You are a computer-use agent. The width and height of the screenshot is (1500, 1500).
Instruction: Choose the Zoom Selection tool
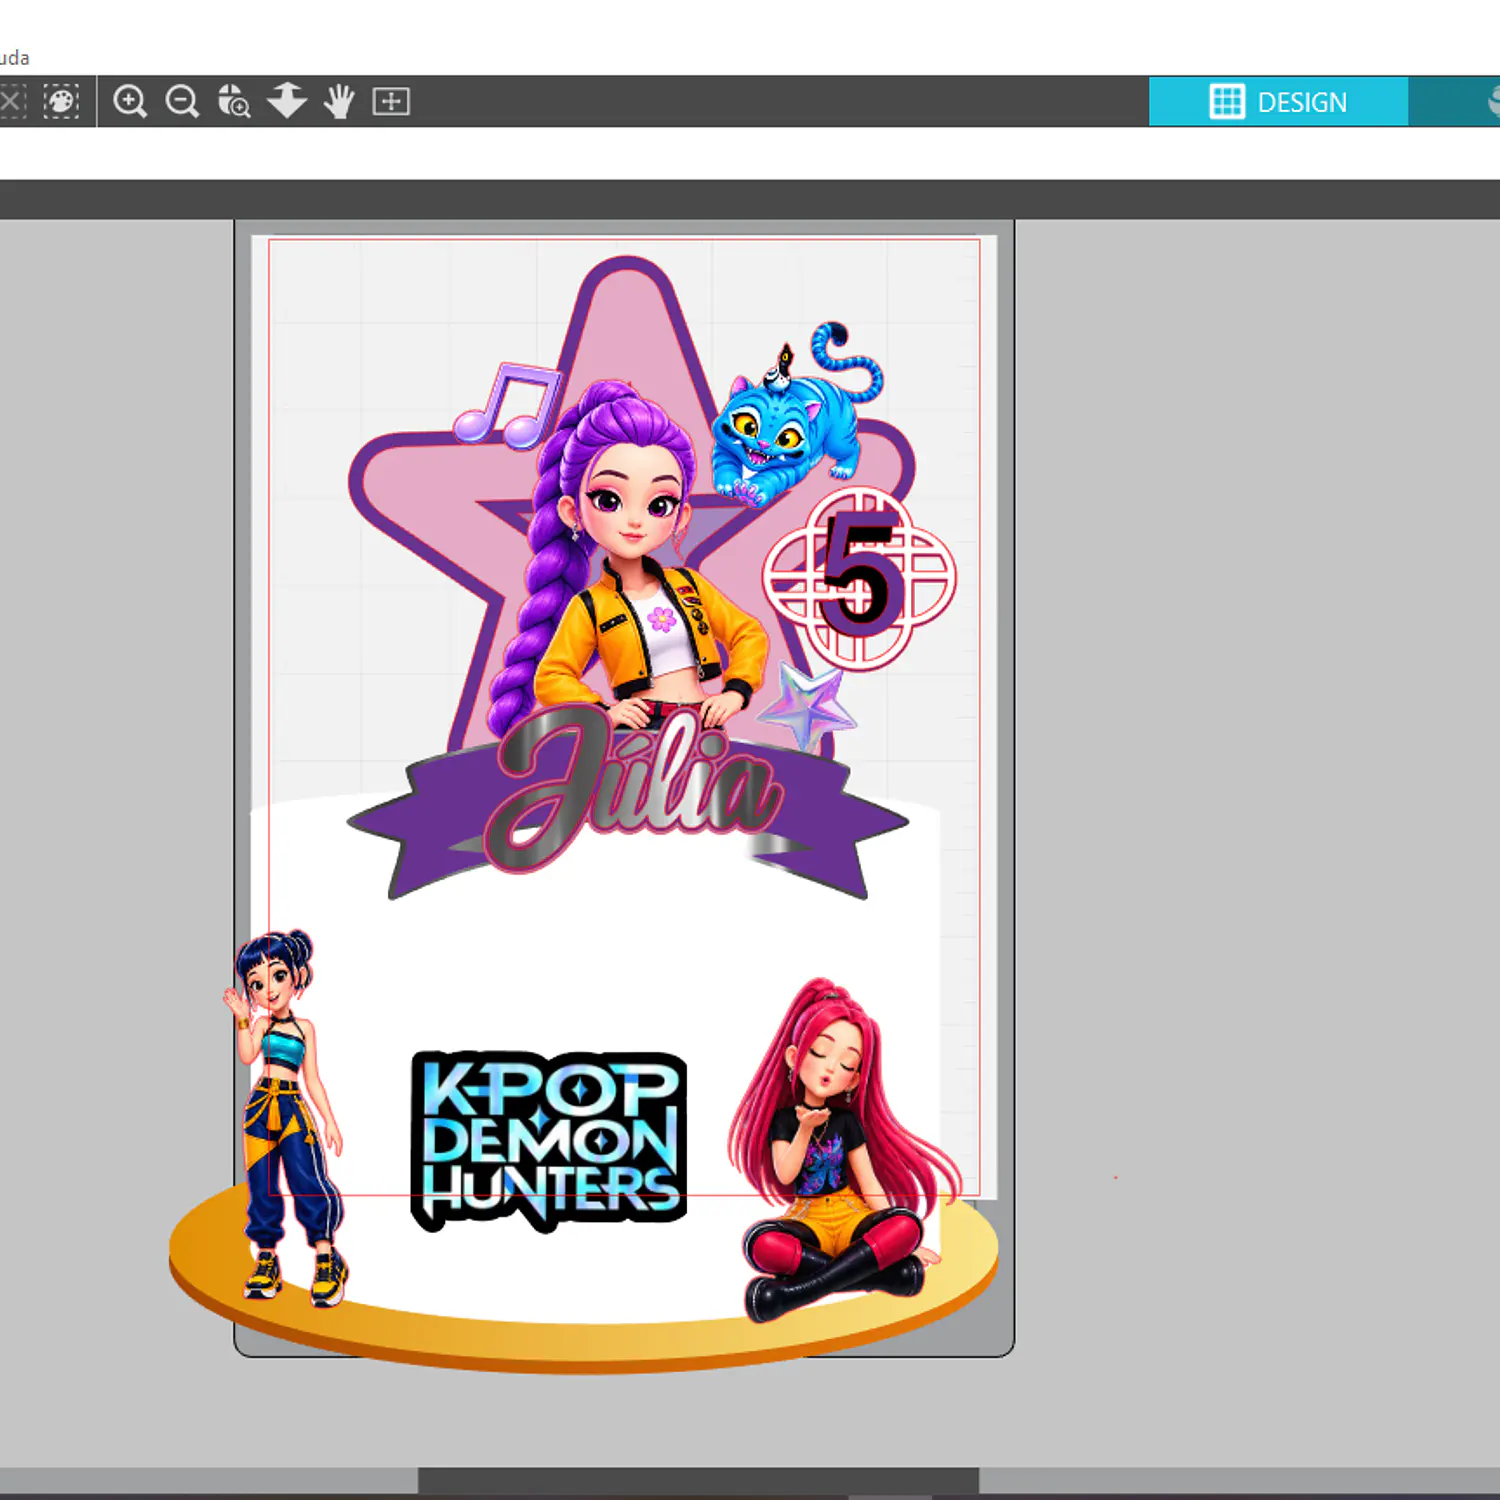point(234,101)
